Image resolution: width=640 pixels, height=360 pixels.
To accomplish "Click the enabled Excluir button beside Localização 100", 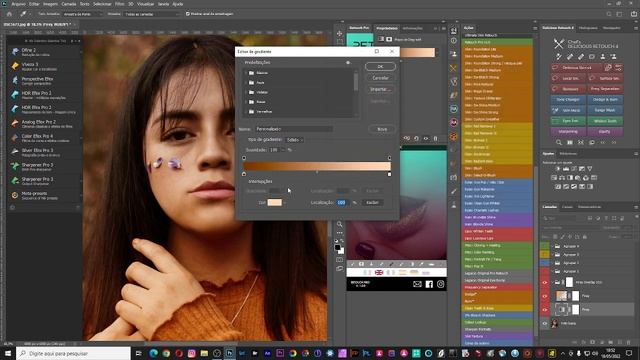I will tap(372, 202).
